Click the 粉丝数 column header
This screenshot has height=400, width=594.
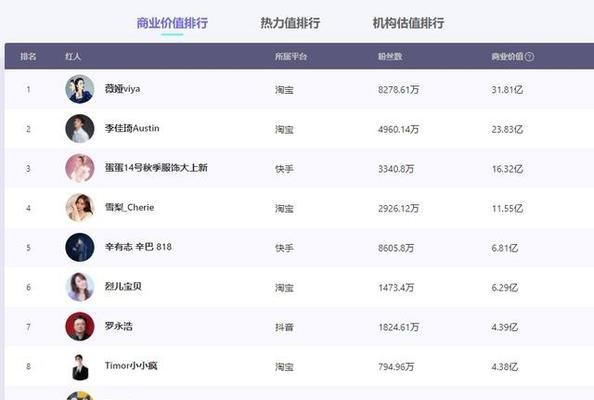[x=390, y=57]
